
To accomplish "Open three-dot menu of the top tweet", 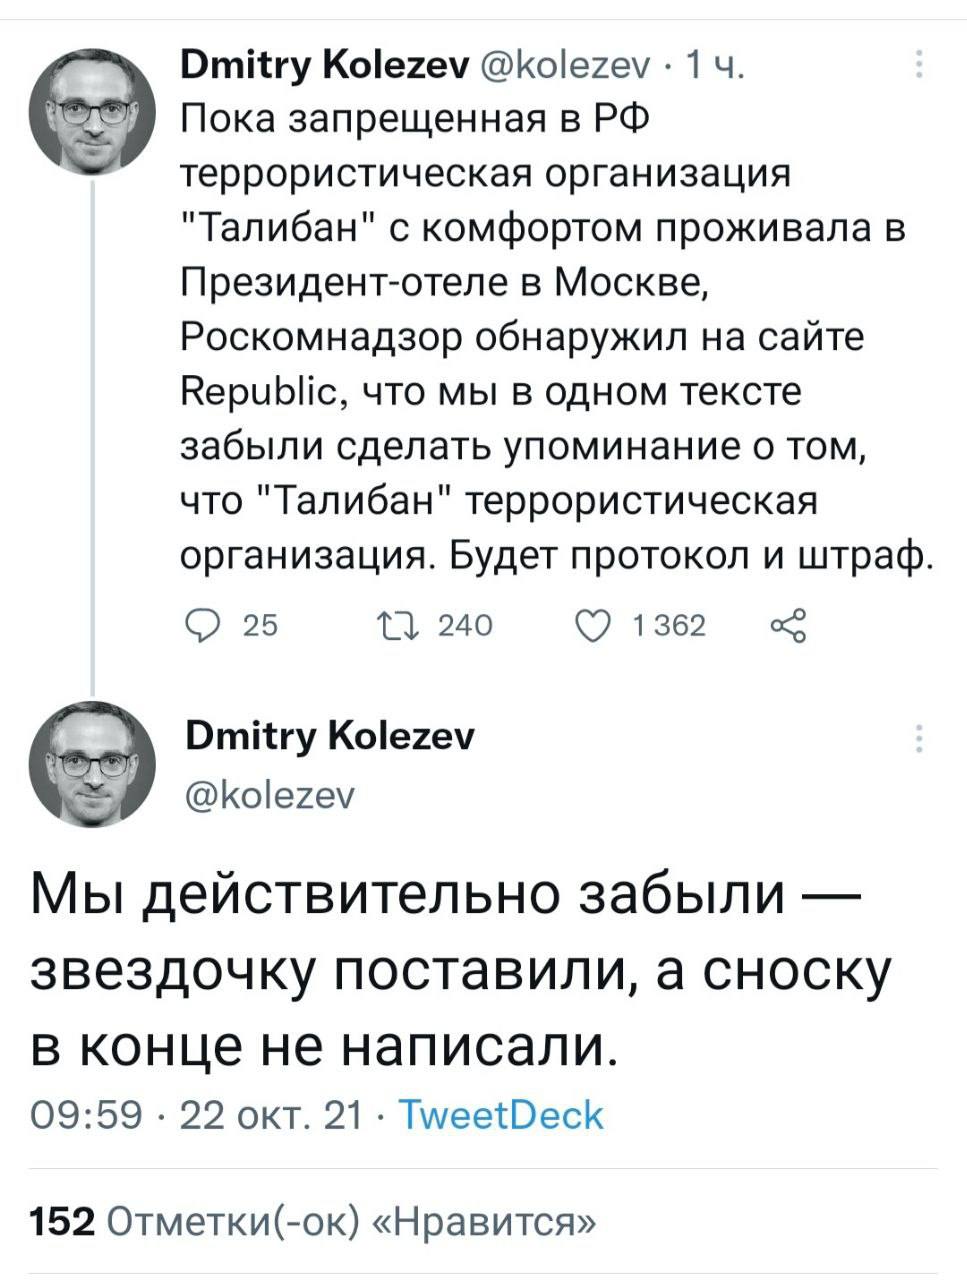I will 918,67.
